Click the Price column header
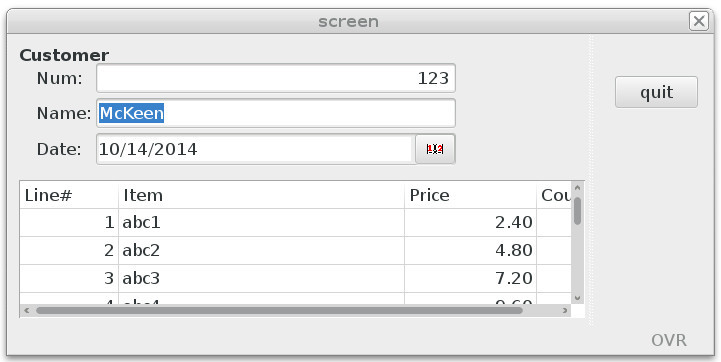The width and height of the screenshot is (721, 362). 470,195
